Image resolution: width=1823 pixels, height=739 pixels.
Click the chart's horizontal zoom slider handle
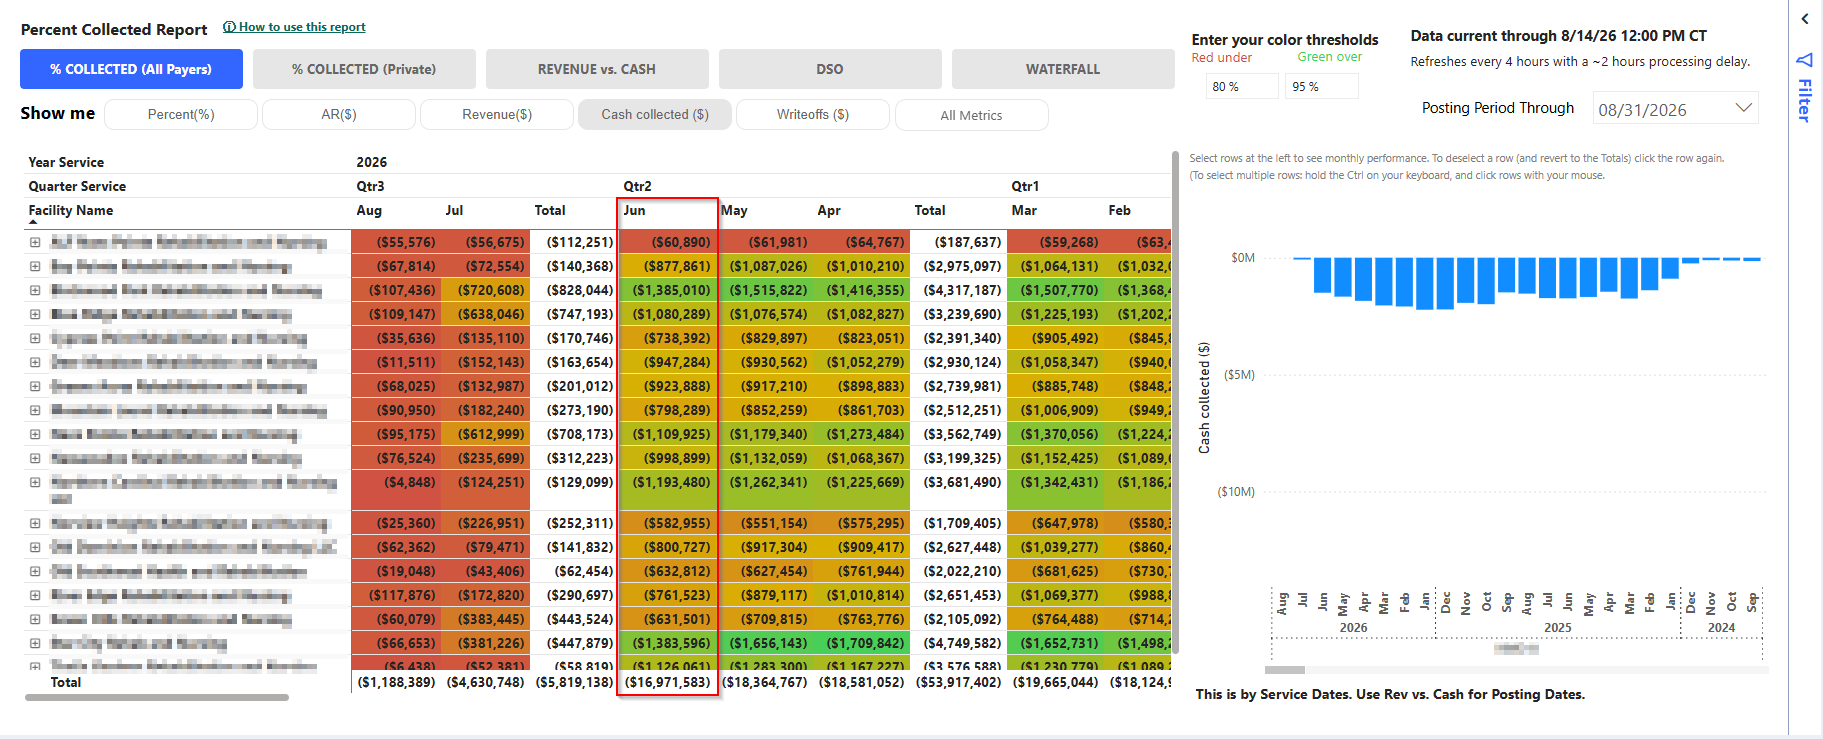pyautogui.click(x=1285, y=670)
